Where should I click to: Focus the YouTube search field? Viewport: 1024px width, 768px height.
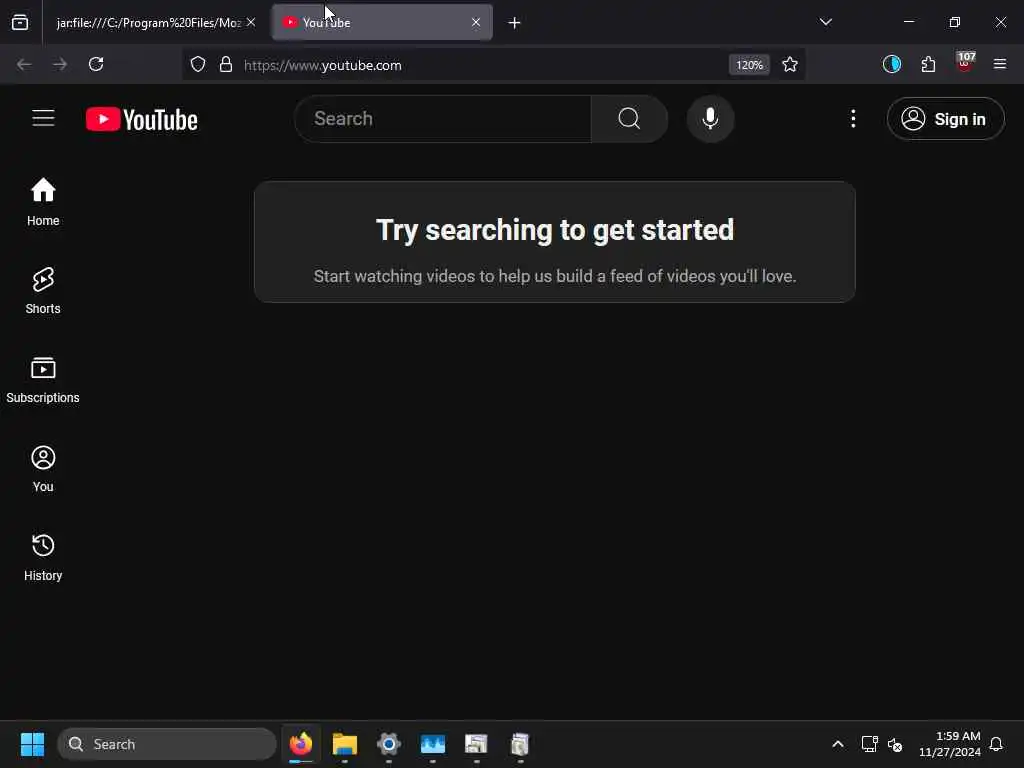click(443, 119)
